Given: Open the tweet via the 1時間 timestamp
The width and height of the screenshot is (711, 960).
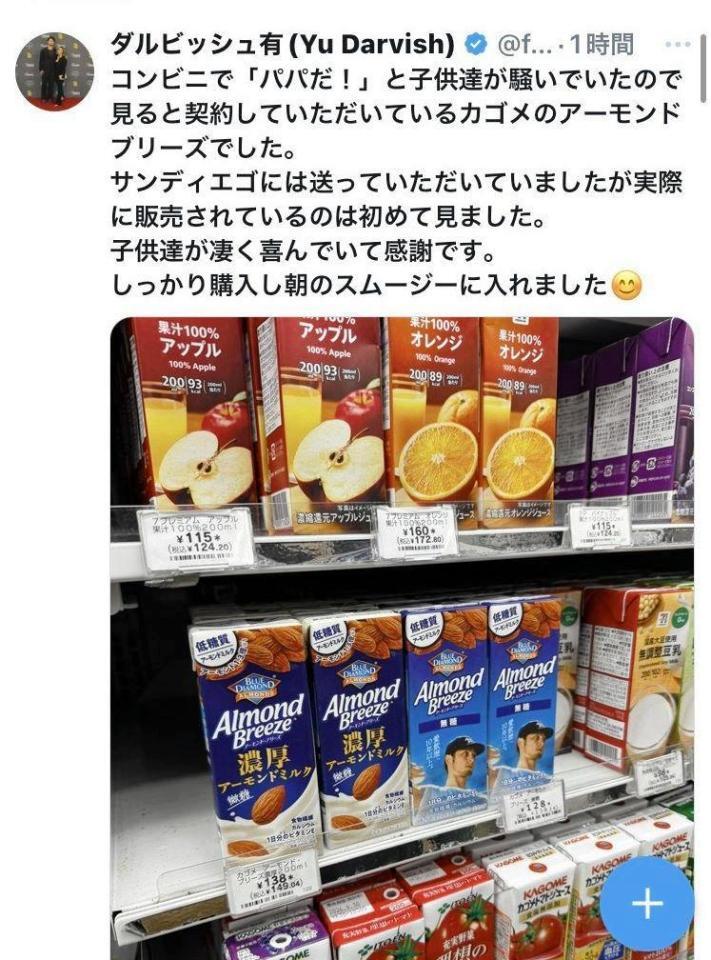Looking at the screenshot, I should pos(601,44).
